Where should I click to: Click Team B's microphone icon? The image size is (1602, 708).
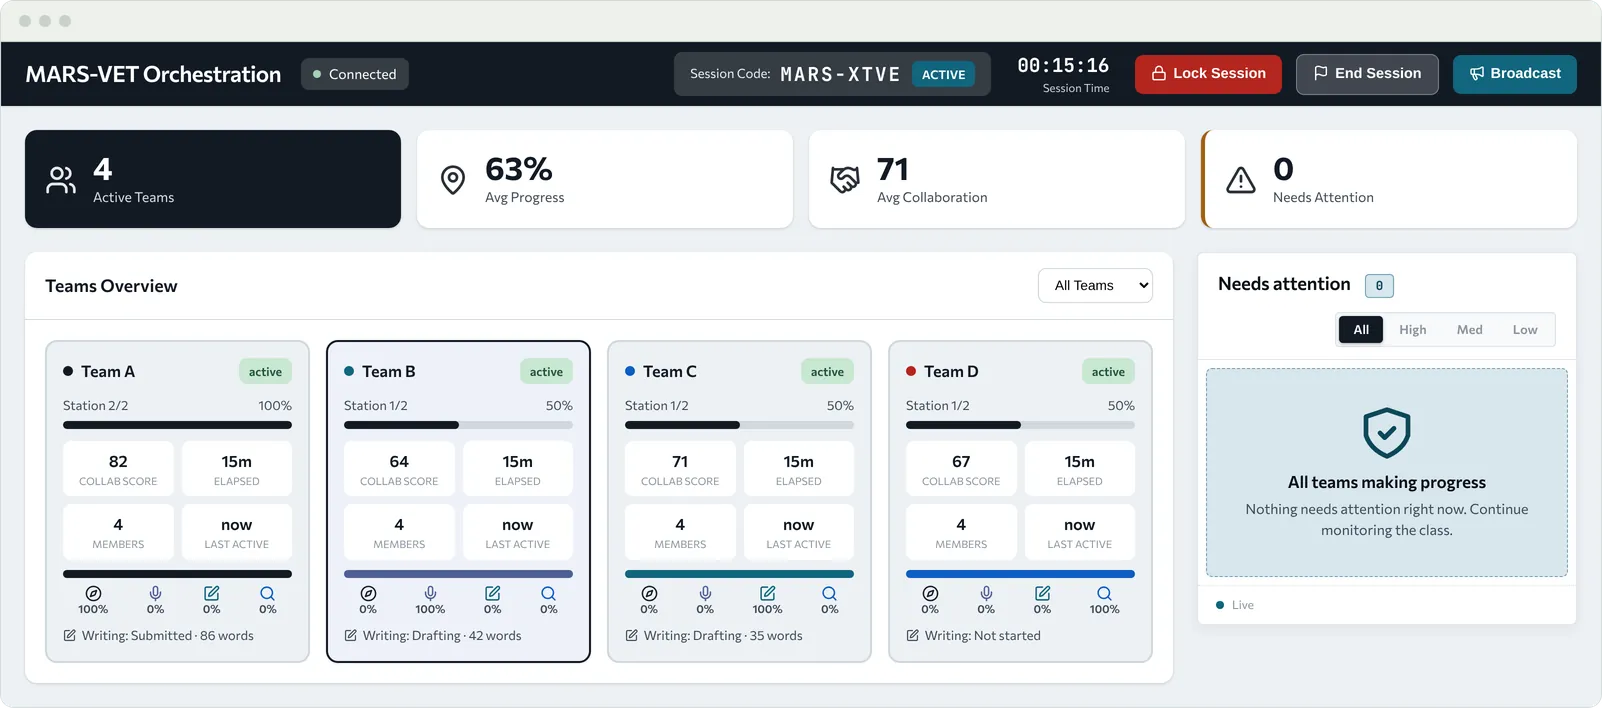pyautogui.click(x=430, y=593)
